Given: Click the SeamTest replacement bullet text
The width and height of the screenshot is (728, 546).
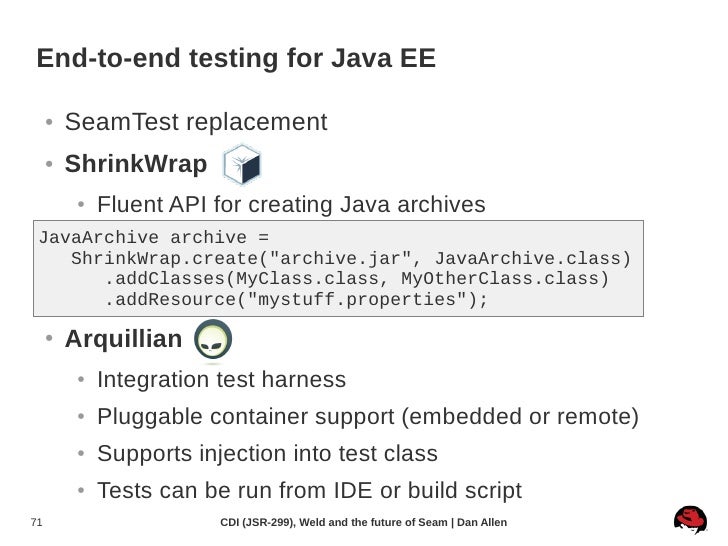Looking at the screenshot, I should pos(196,122).
